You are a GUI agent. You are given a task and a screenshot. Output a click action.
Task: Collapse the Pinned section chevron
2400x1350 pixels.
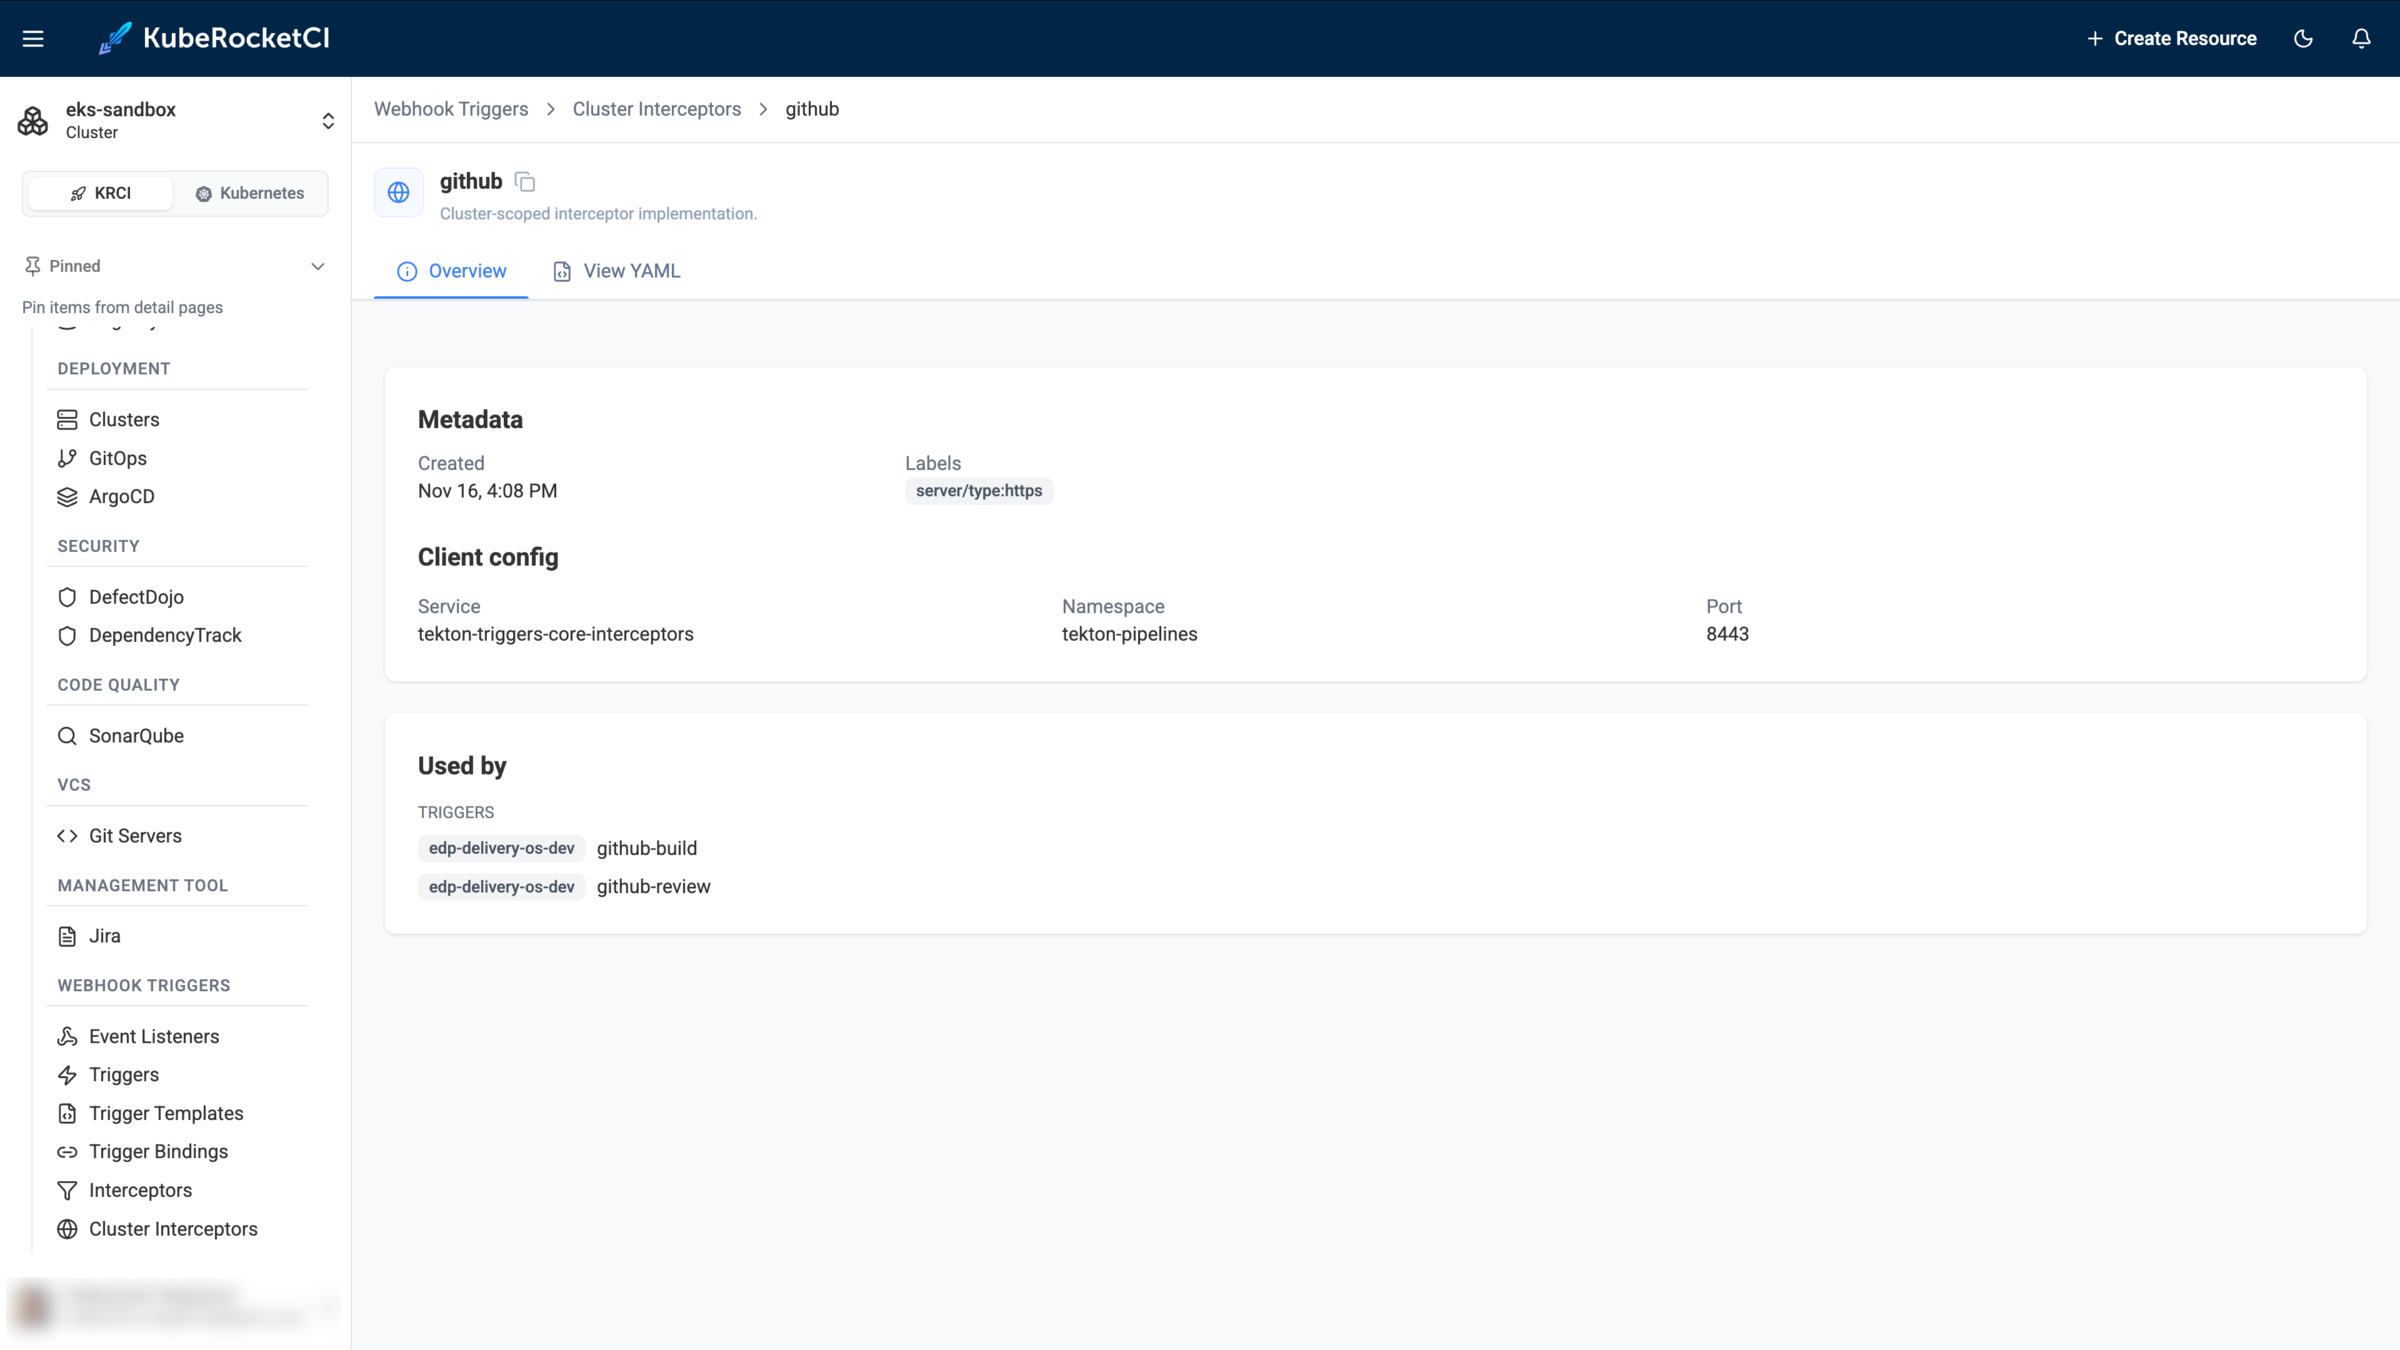pyautogui.click(x=317, y=266)
